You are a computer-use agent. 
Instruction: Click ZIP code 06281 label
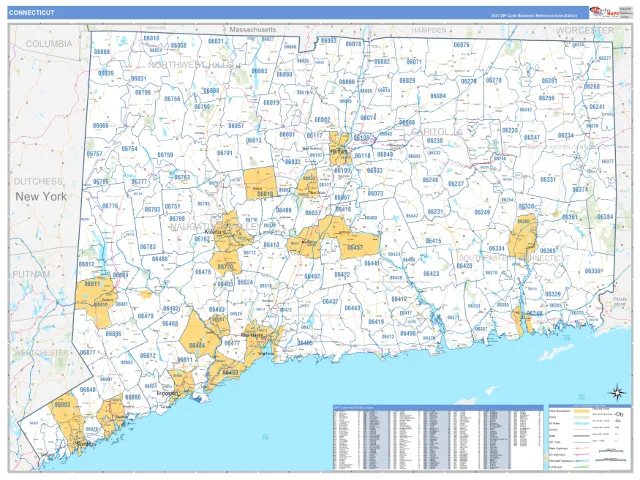(549, 80)
